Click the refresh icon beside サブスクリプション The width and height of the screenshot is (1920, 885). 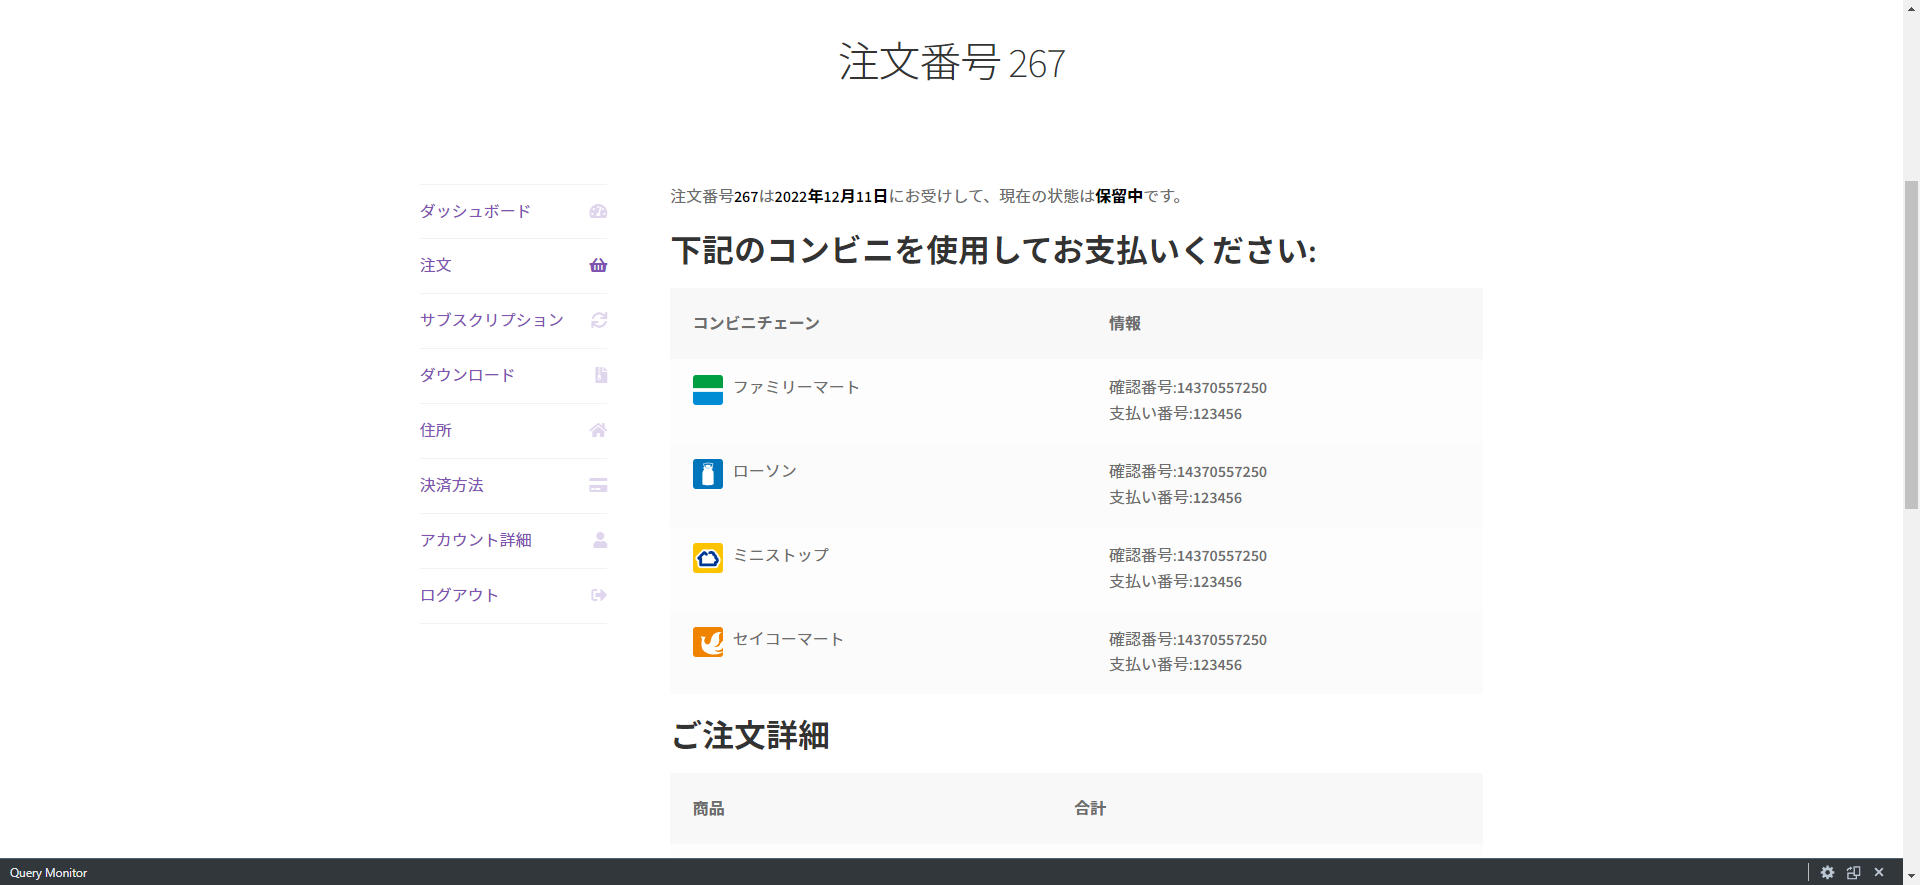599,320
